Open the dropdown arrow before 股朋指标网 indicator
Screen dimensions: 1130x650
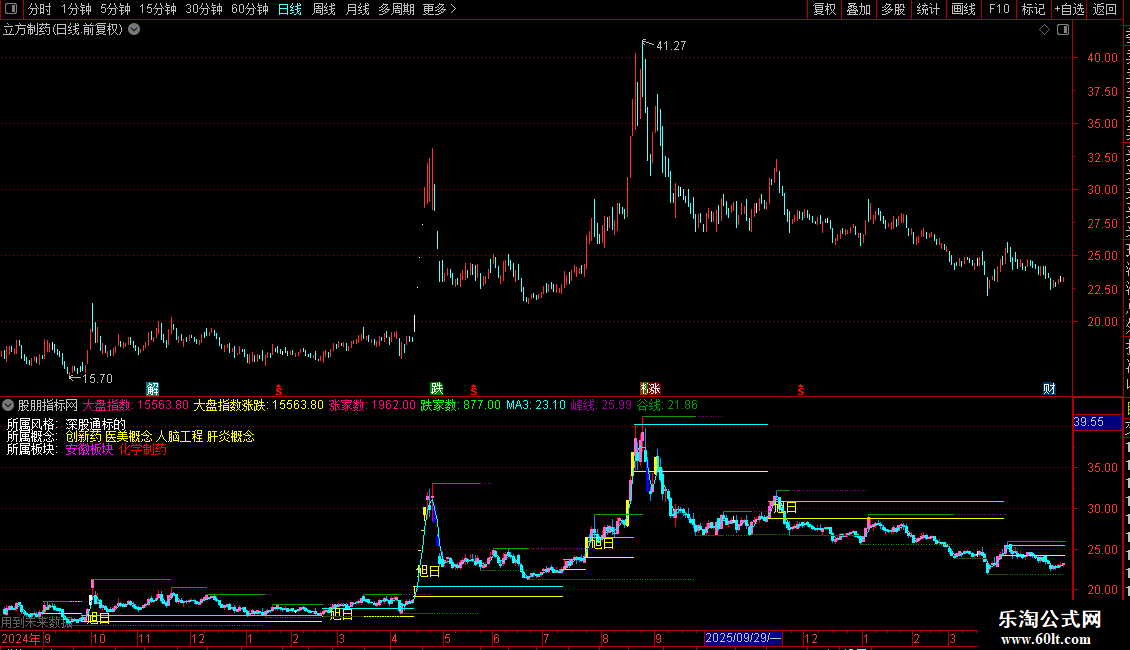(8, 405)
